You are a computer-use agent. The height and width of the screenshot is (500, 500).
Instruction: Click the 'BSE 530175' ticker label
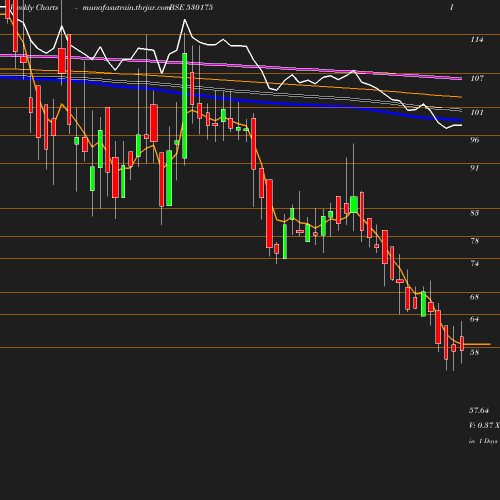191,7
